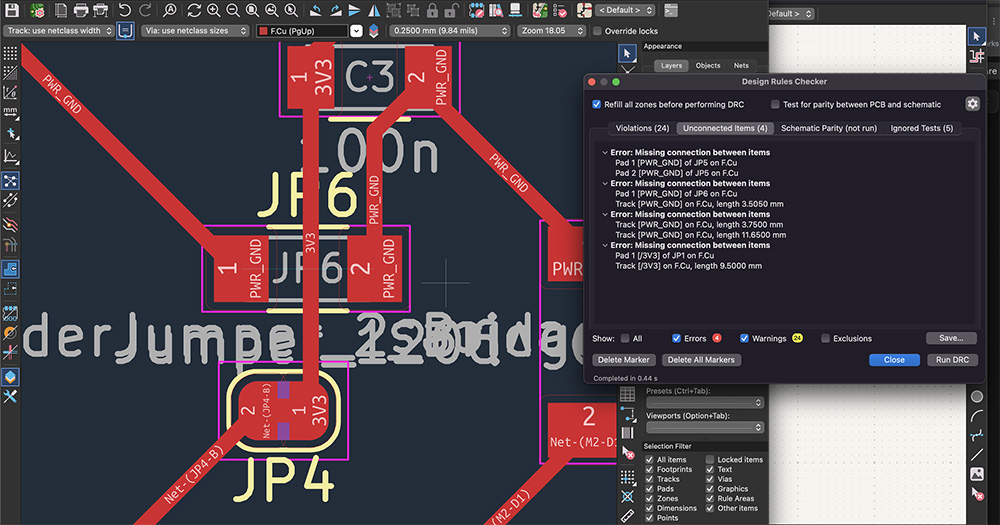Click the Unlock items open padlock icon
Image resolution: width=1000 pixels, height=525 pixels.
(452, 10)
